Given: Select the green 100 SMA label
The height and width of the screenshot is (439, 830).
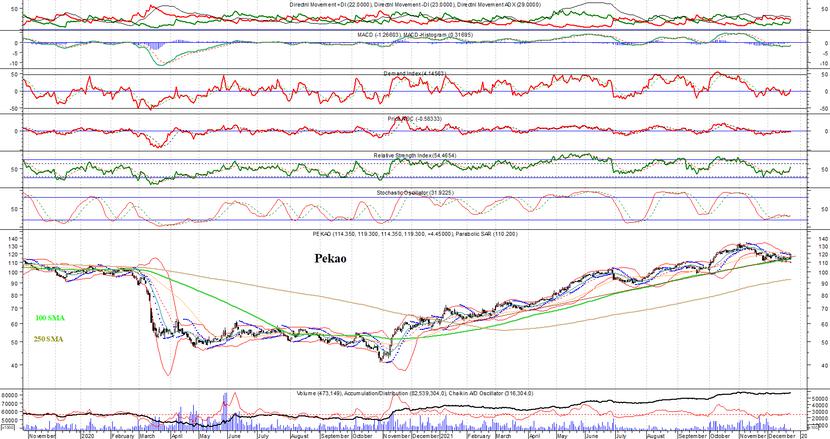Looking at the screenshot, I should pos(49,318).
